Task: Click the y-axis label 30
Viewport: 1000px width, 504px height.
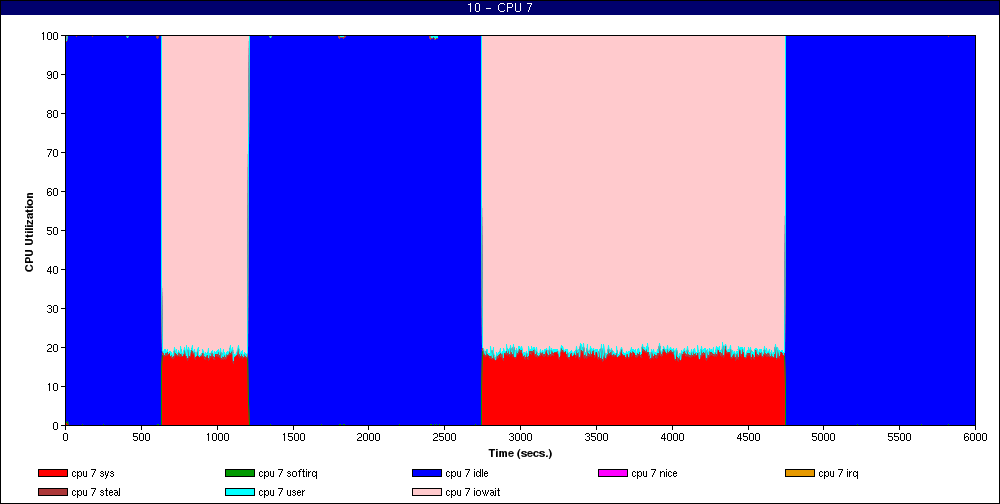Action: [53, 308]
